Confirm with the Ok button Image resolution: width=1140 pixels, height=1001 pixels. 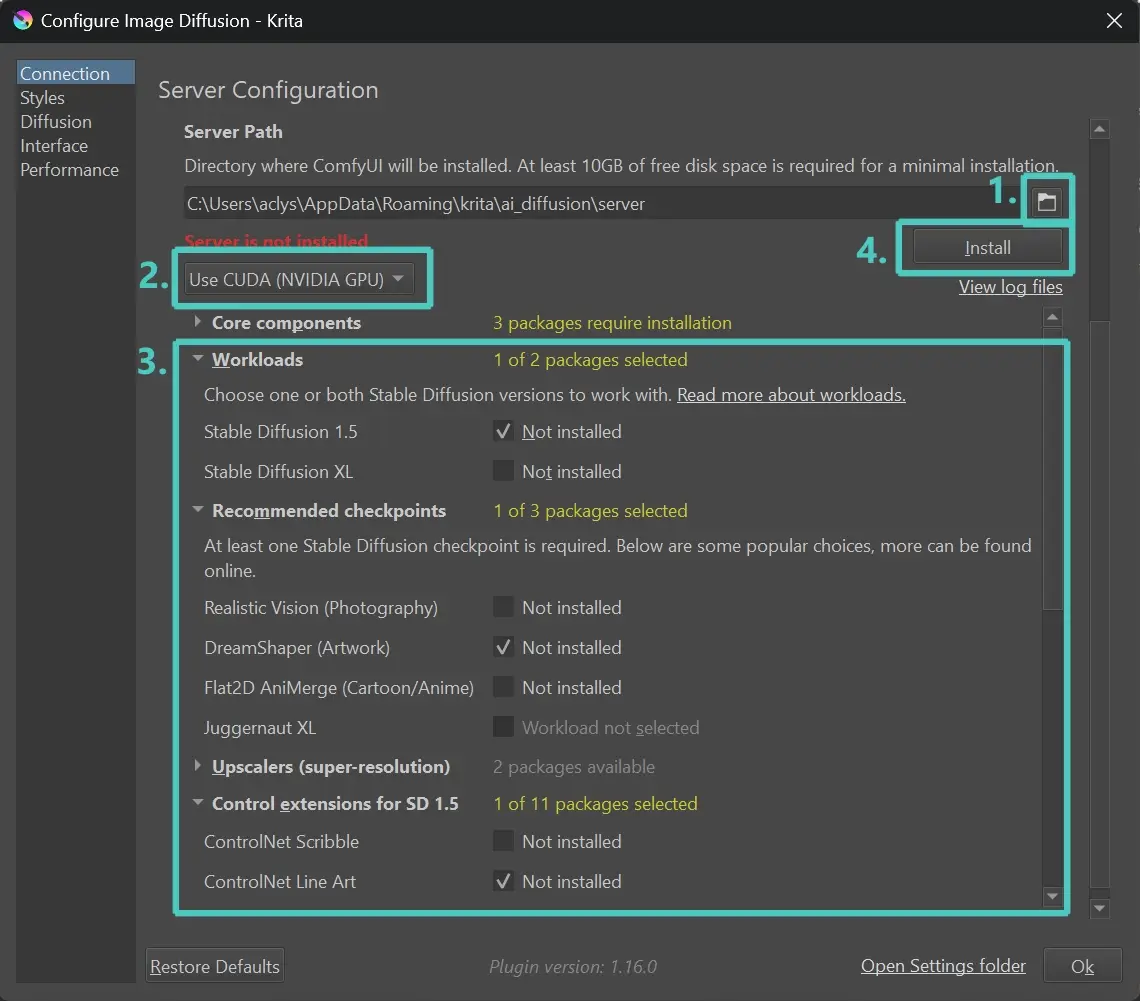click(x=1082, y=966)
